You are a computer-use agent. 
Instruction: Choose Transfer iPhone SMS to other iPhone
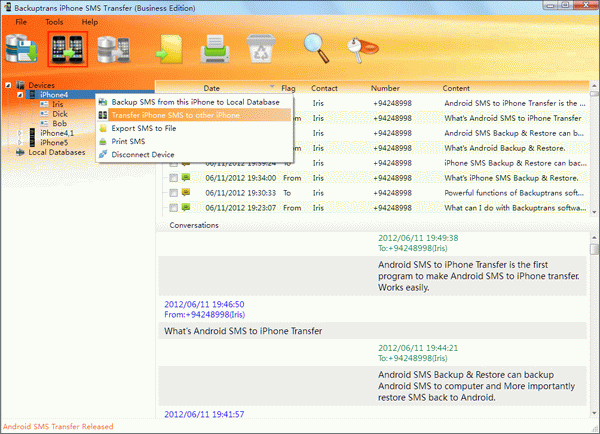pos(194,115)
